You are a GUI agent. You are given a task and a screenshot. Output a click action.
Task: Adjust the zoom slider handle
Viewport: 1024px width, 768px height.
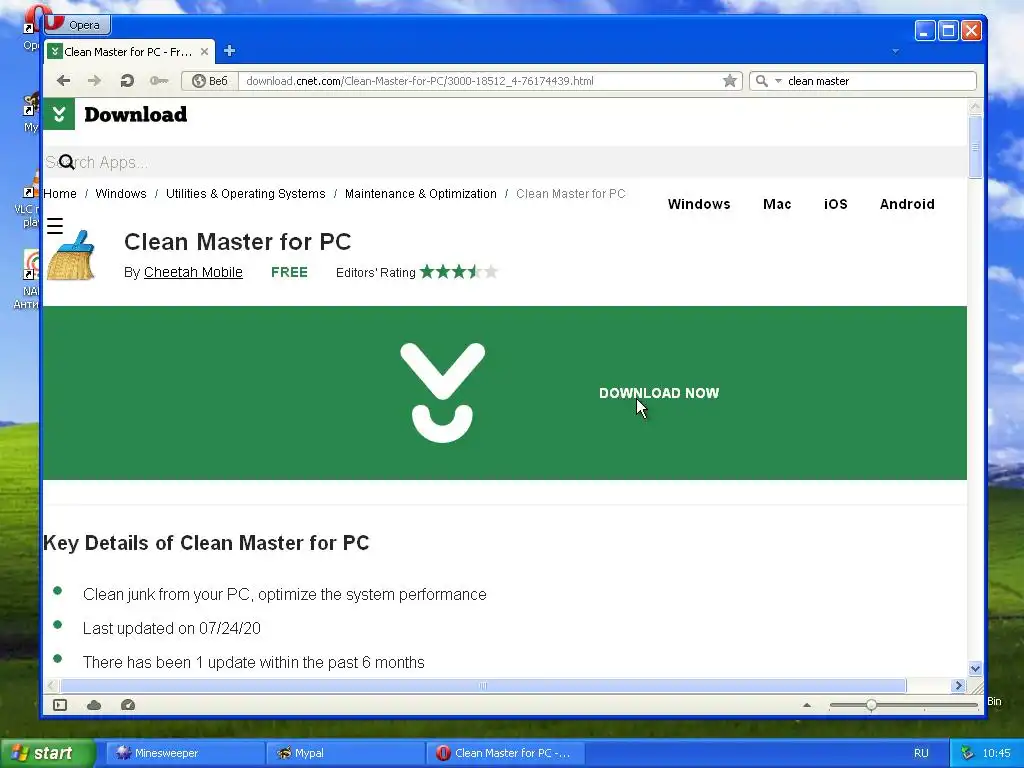click(x=871, y=705)
